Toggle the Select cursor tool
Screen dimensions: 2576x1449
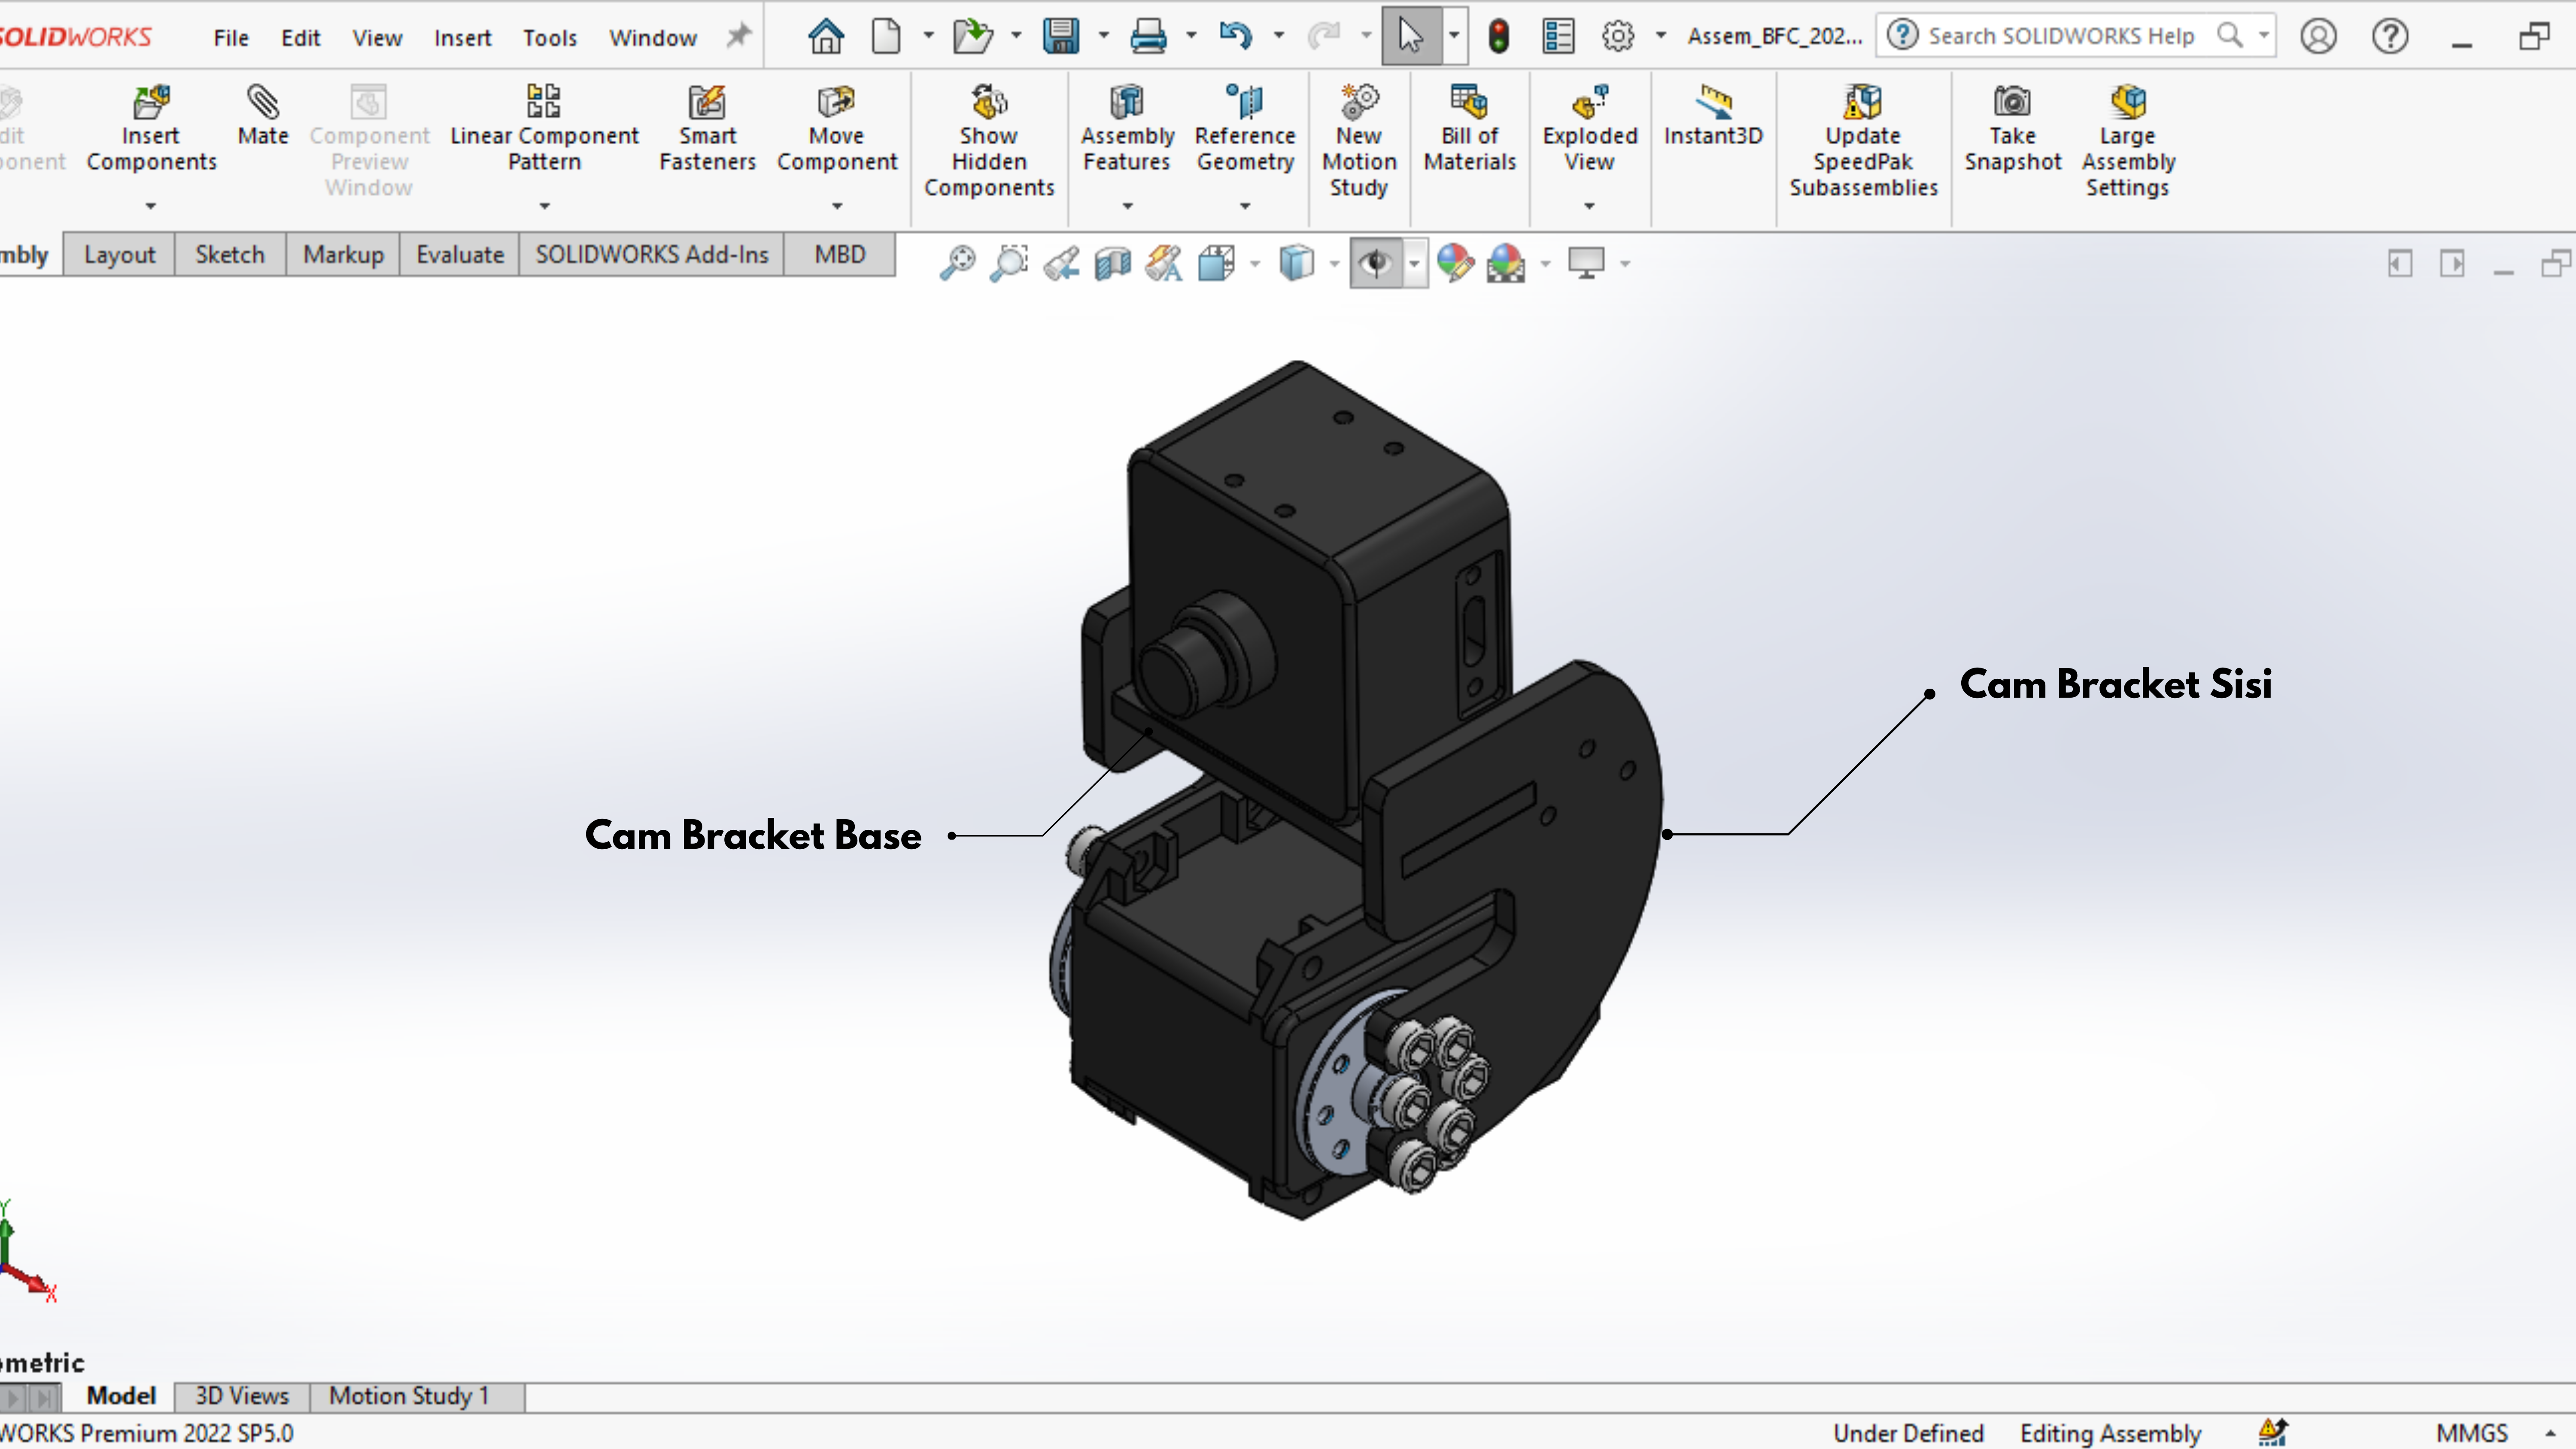pos(1411,37)
